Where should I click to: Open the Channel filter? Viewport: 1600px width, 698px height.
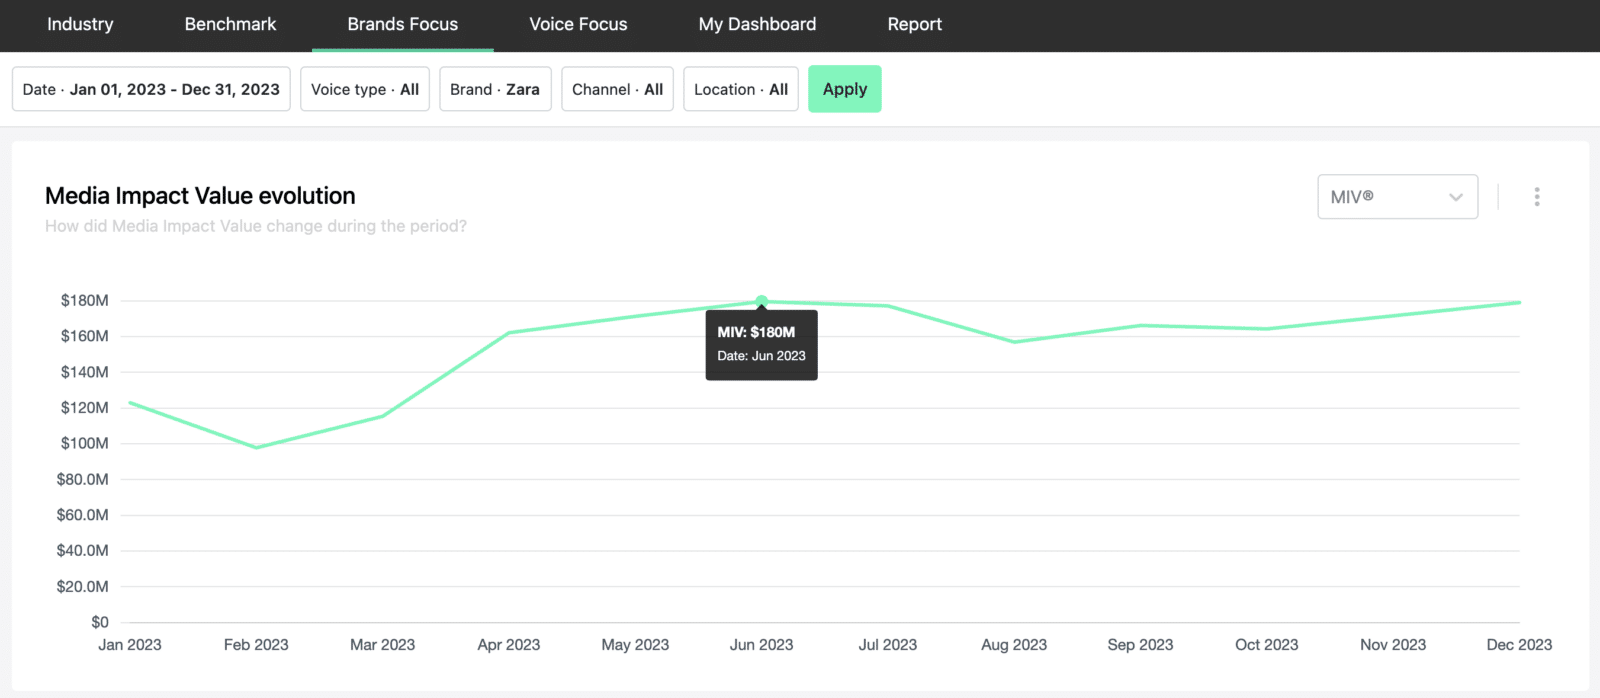[x=617, y=89]
